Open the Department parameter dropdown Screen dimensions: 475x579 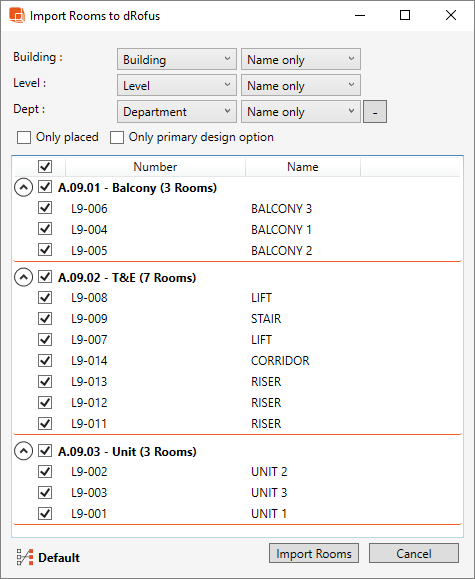(177, 112)
